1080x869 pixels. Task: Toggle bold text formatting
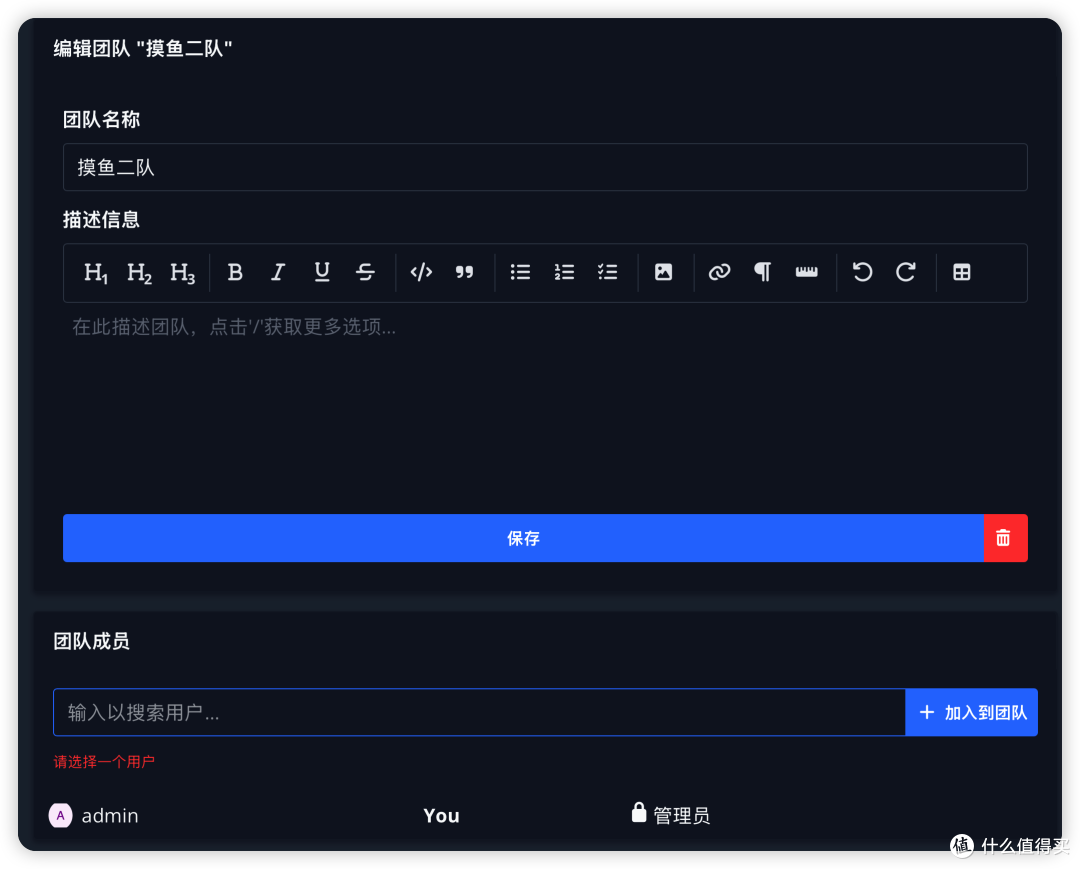pos(235,273)
